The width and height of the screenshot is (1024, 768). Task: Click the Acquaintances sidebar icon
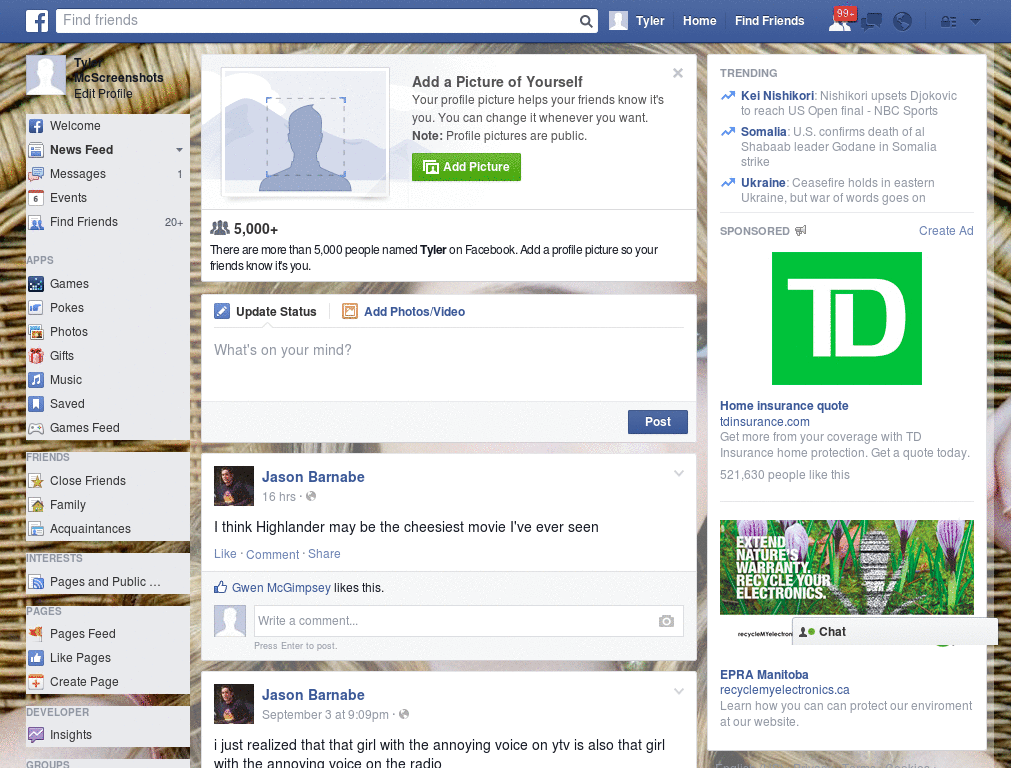click(x=36, y=529)
